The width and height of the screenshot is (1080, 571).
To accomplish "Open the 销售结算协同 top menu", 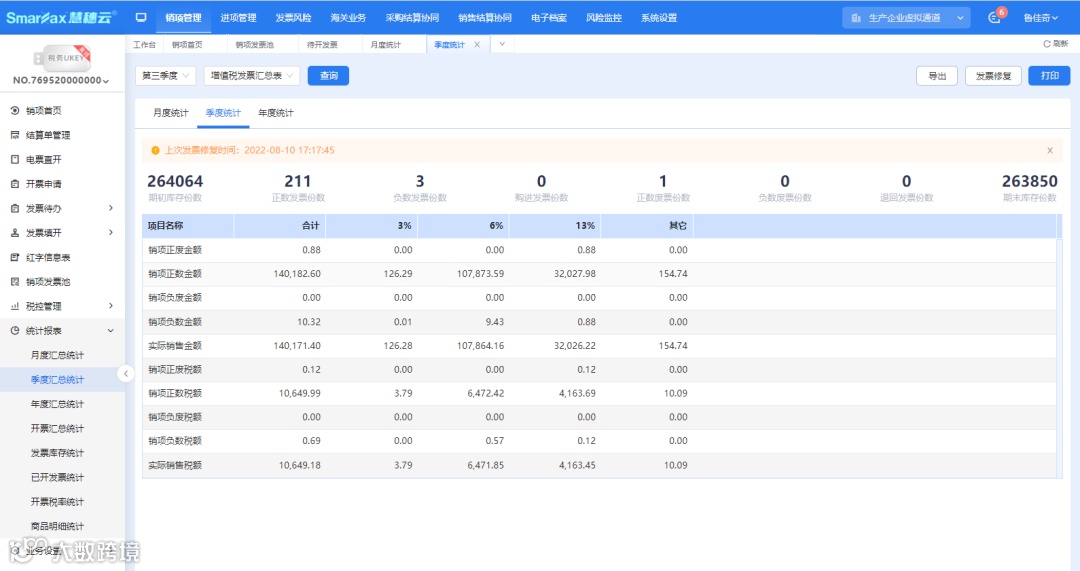I will 485,18.
